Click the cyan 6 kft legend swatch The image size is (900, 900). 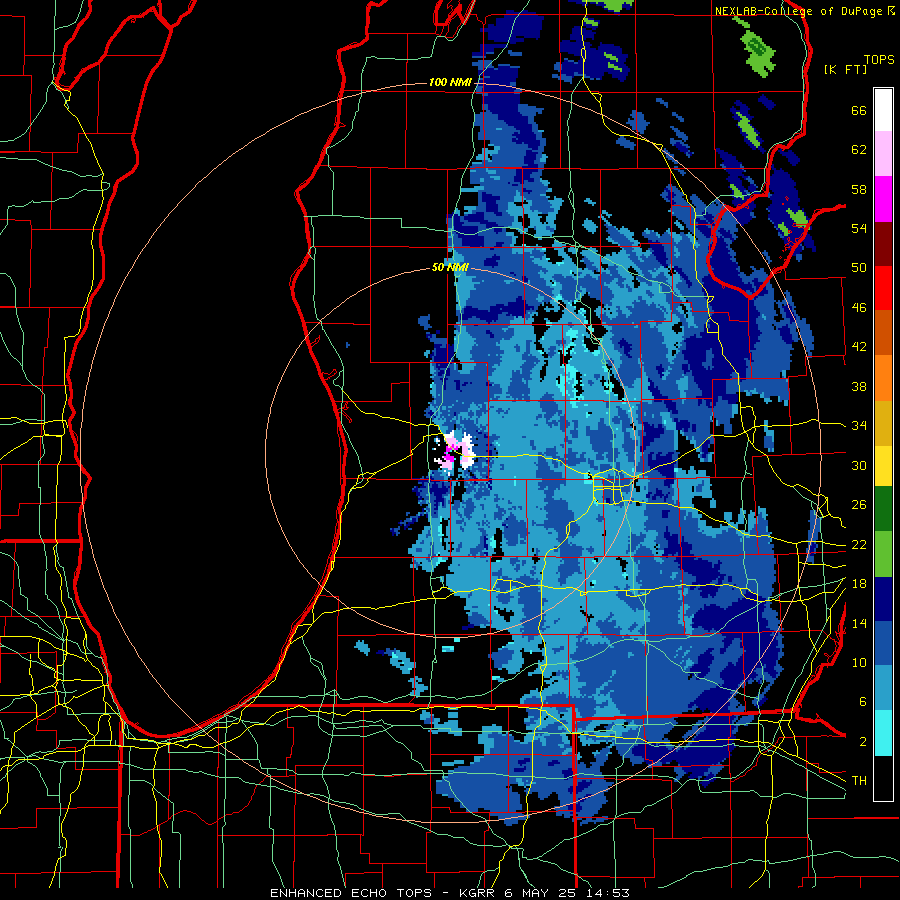pos(883,733)
